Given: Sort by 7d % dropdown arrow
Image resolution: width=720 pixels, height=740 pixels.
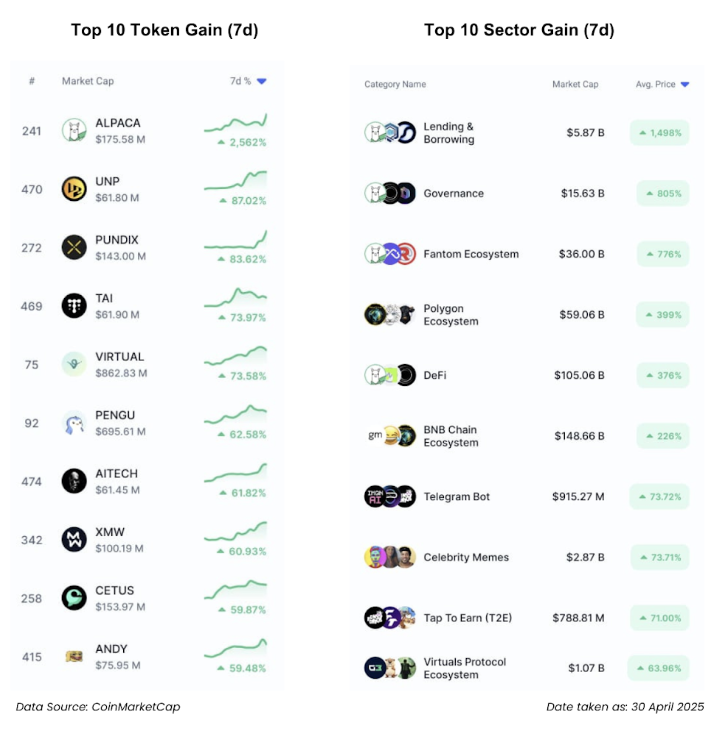Looking at the screenshot, I should (x=261, y=81).
